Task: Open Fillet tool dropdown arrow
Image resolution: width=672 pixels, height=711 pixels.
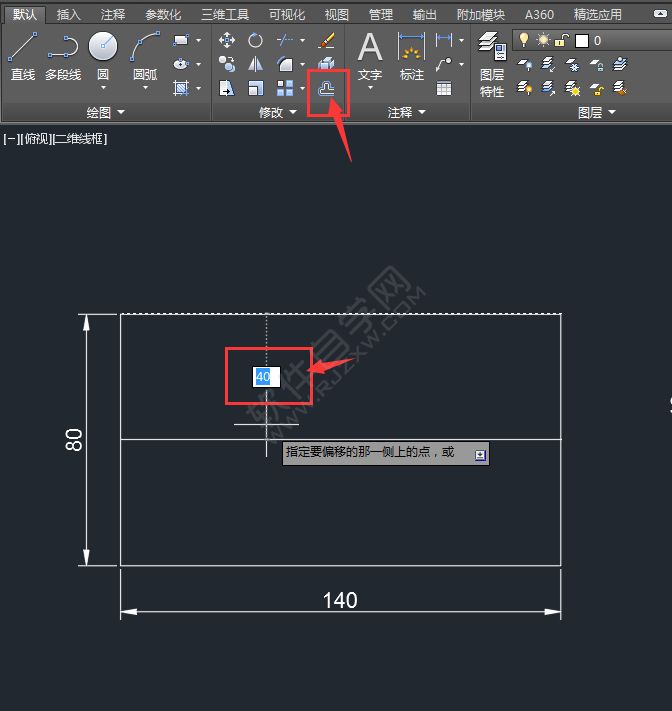Action: (x=302, y=64)
